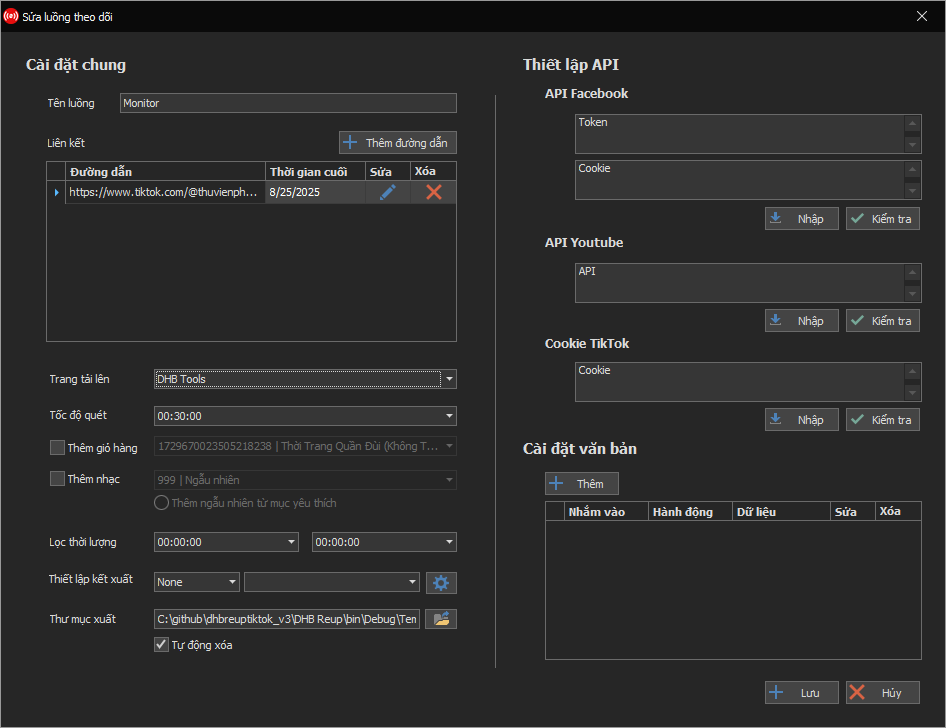946x728 pixels.
Task: Delete the TikTok link with red X icon
Action: [434, 192]
